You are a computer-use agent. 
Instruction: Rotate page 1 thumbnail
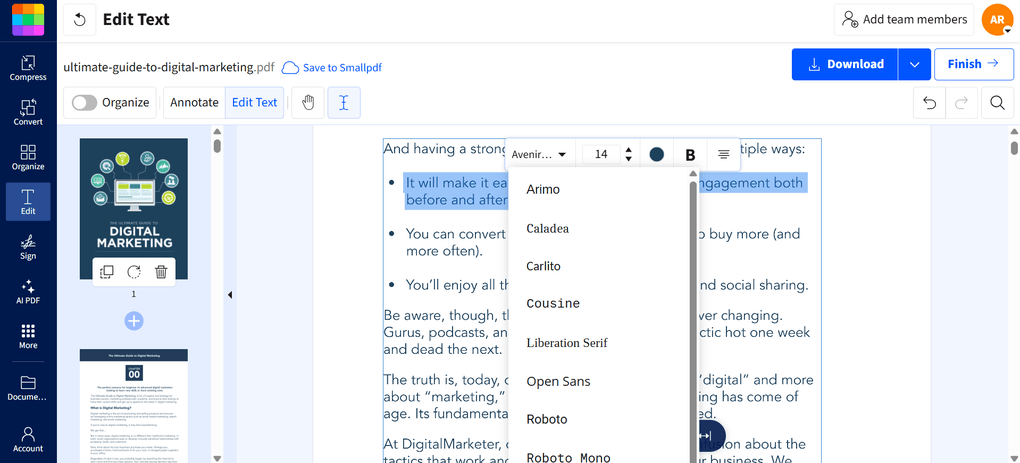coord(134,272)
